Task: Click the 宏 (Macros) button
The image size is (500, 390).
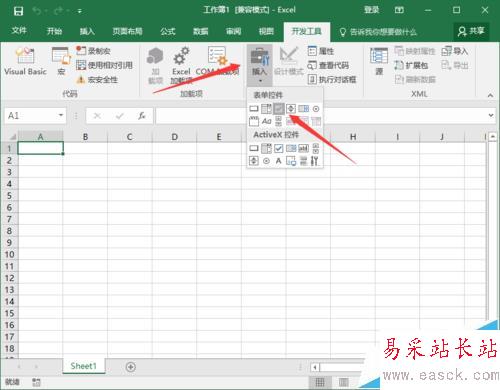Action: pos(61,61)
